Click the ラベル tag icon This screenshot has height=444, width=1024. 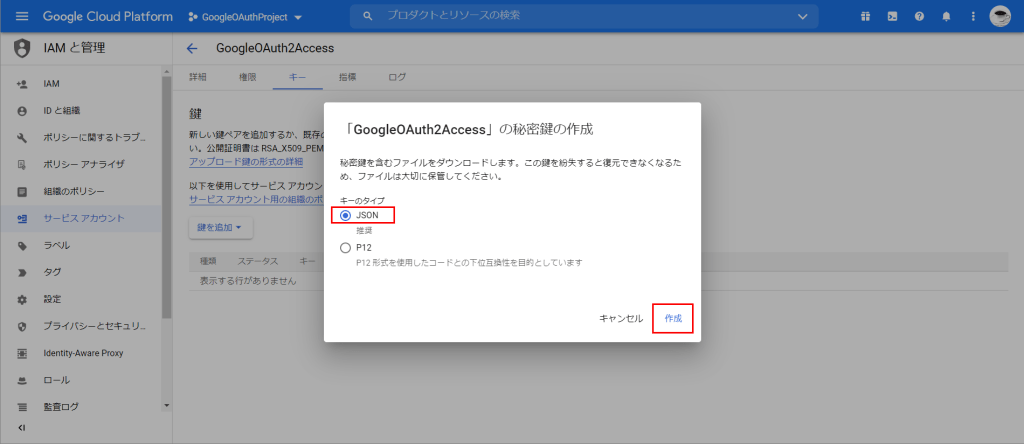(22, 246)
